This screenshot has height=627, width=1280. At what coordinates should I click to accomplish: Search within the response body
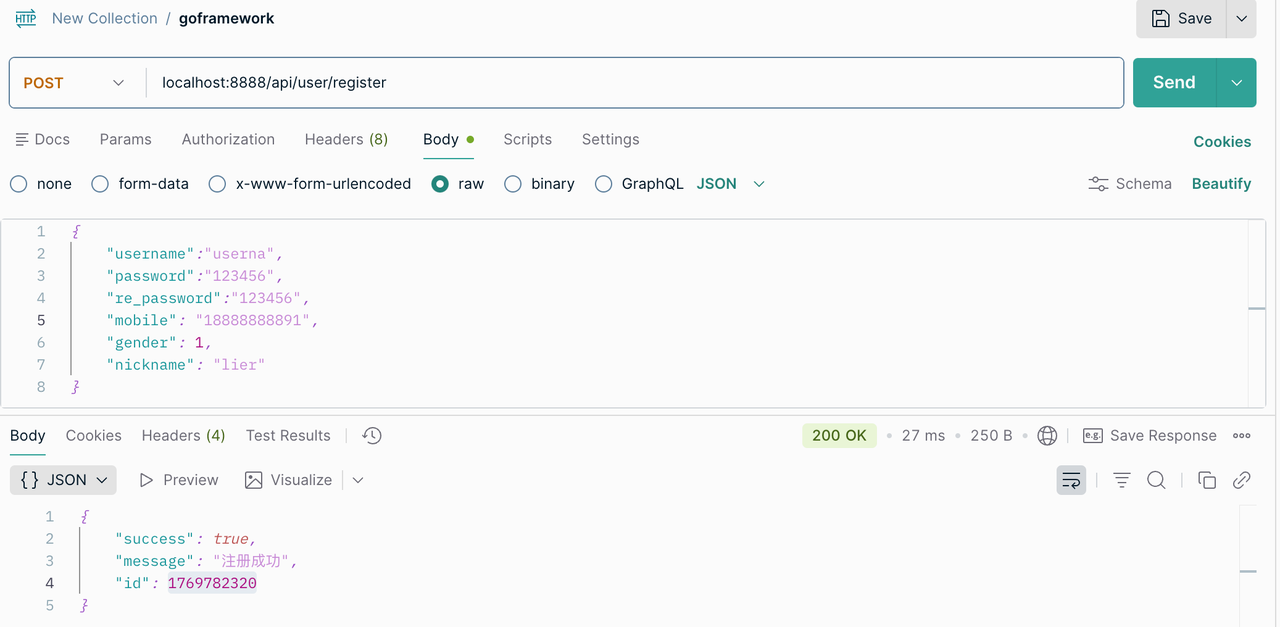pyautogui.click(x=1156, y=480)
